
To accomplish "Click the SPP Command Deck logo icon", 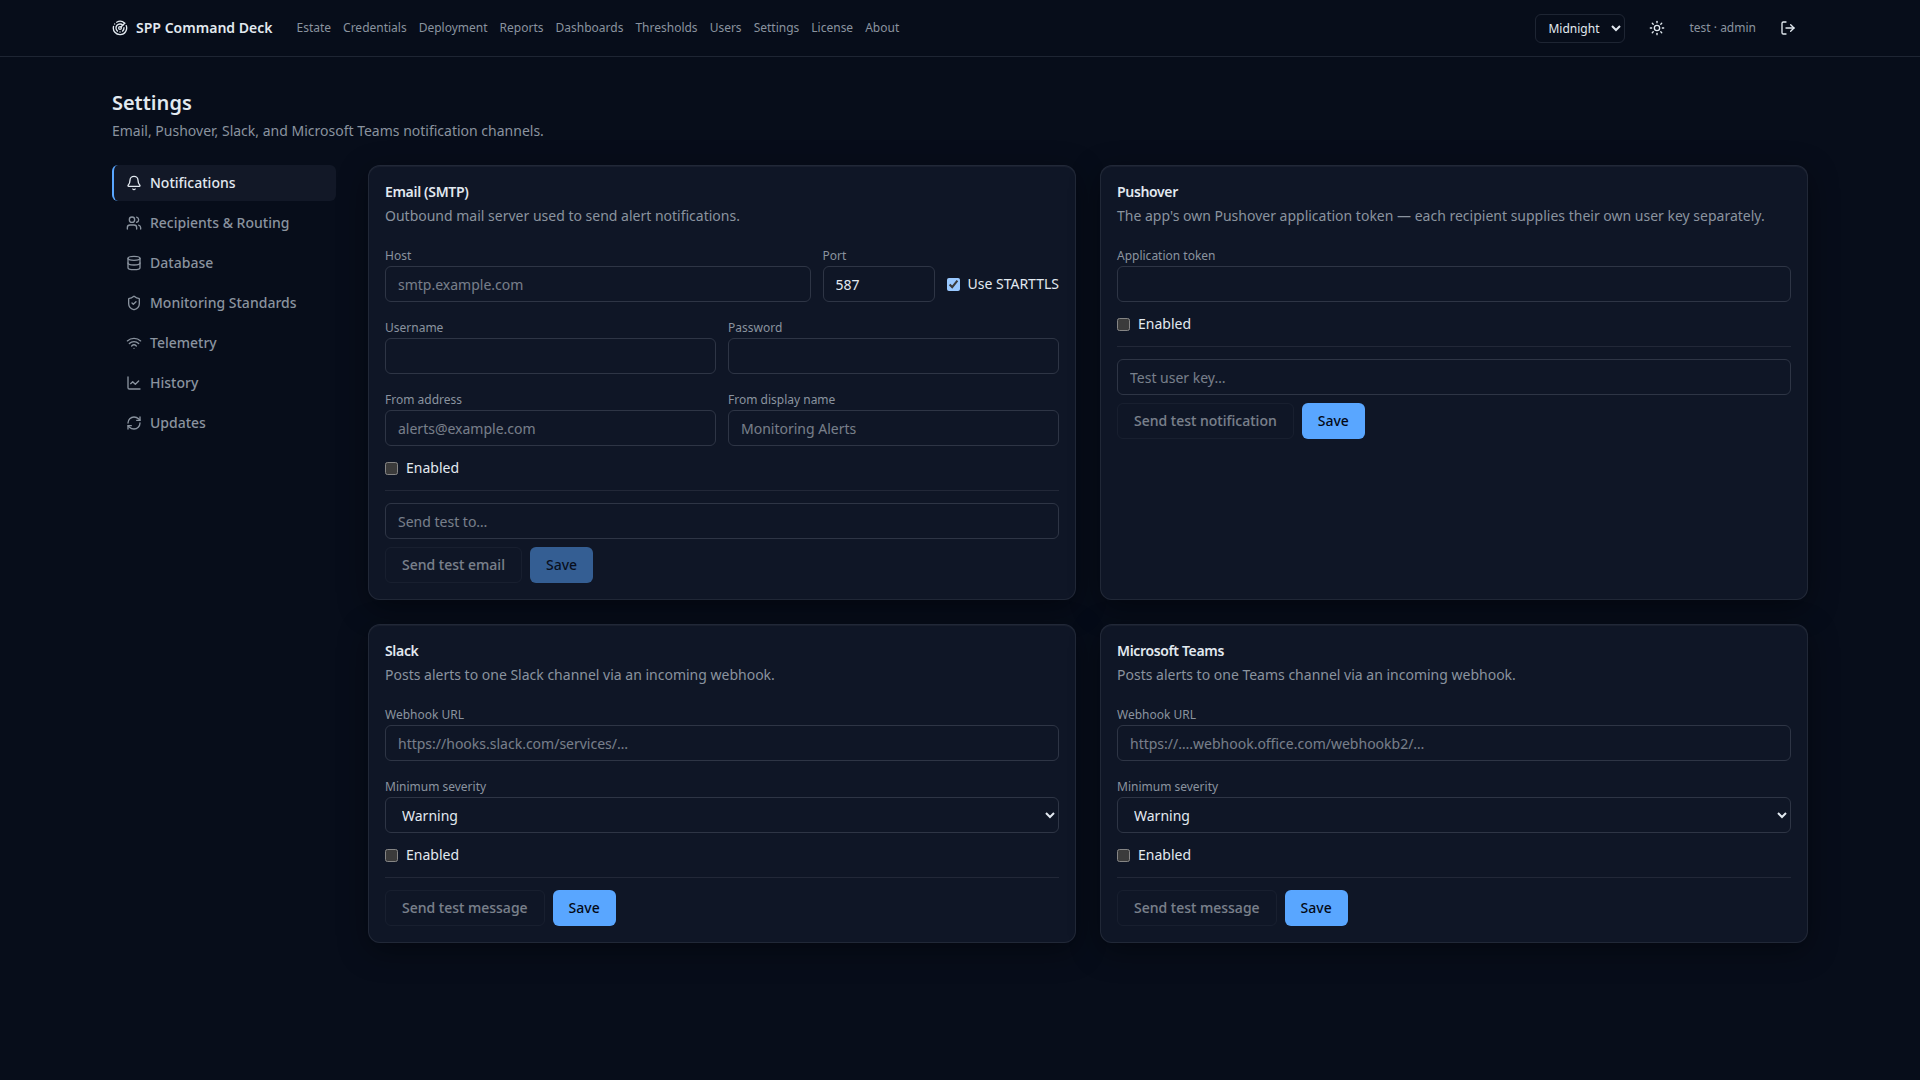I will point(120,28).
